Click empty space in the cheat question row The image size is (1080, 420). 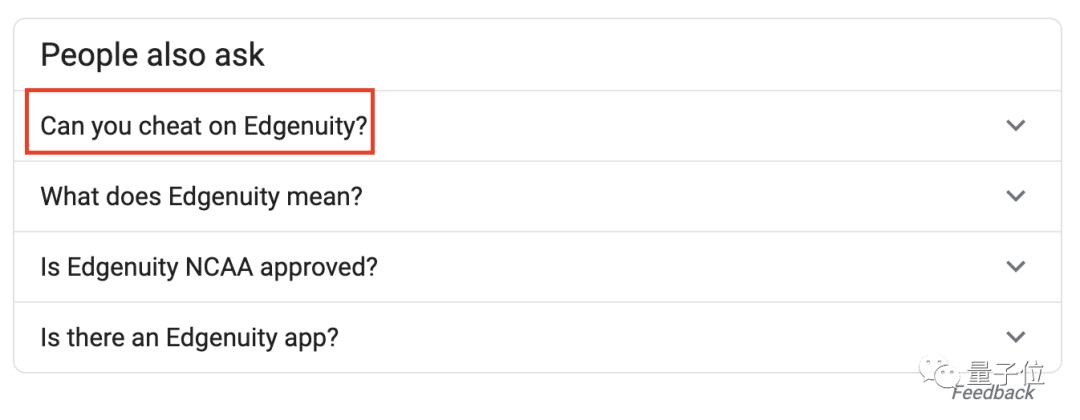click(x=680, y=126)
